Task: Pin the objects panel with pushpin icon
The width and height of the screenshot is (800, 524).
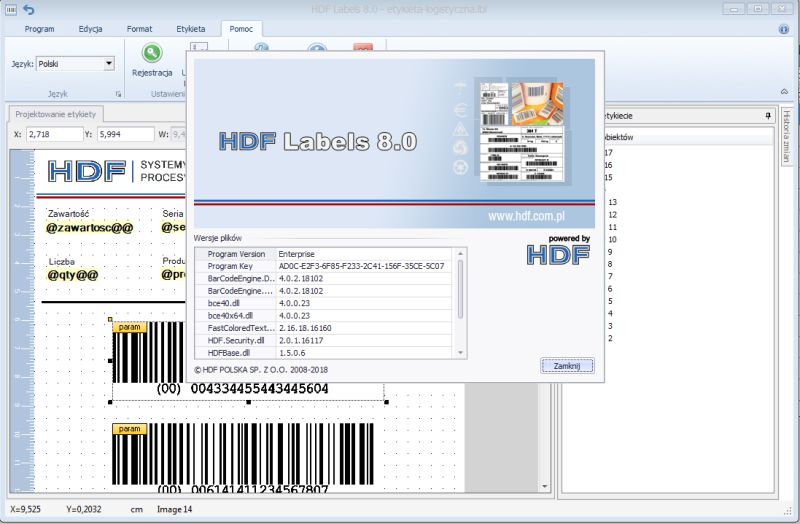Action: (x=768, y=116)
